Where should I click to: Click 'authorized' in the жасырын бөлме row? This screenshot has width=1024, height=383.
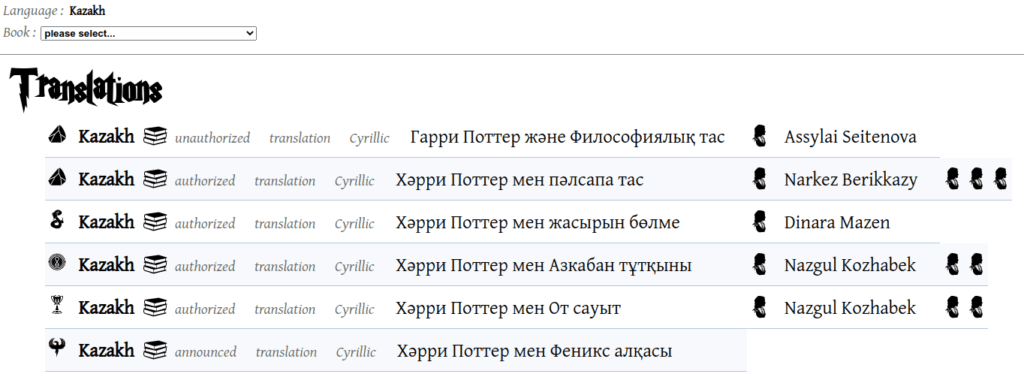coord(205,224)
